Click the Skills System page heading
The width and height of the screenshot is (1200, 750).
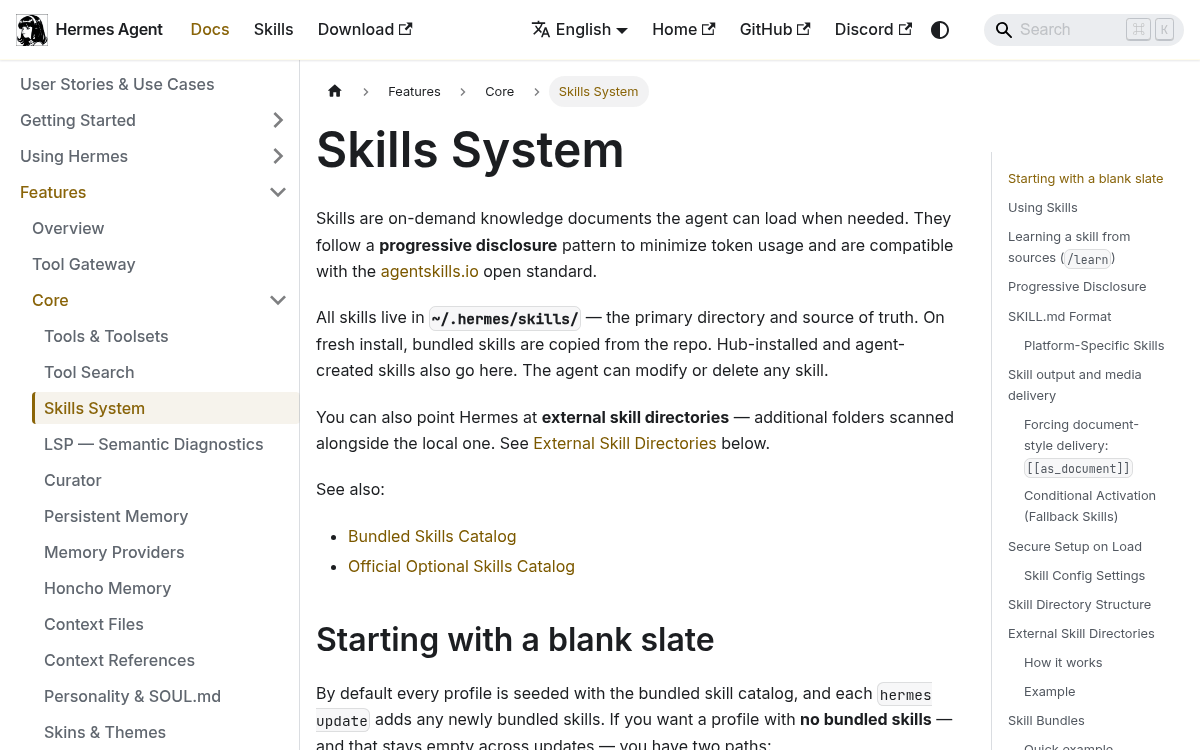point(470,150)
